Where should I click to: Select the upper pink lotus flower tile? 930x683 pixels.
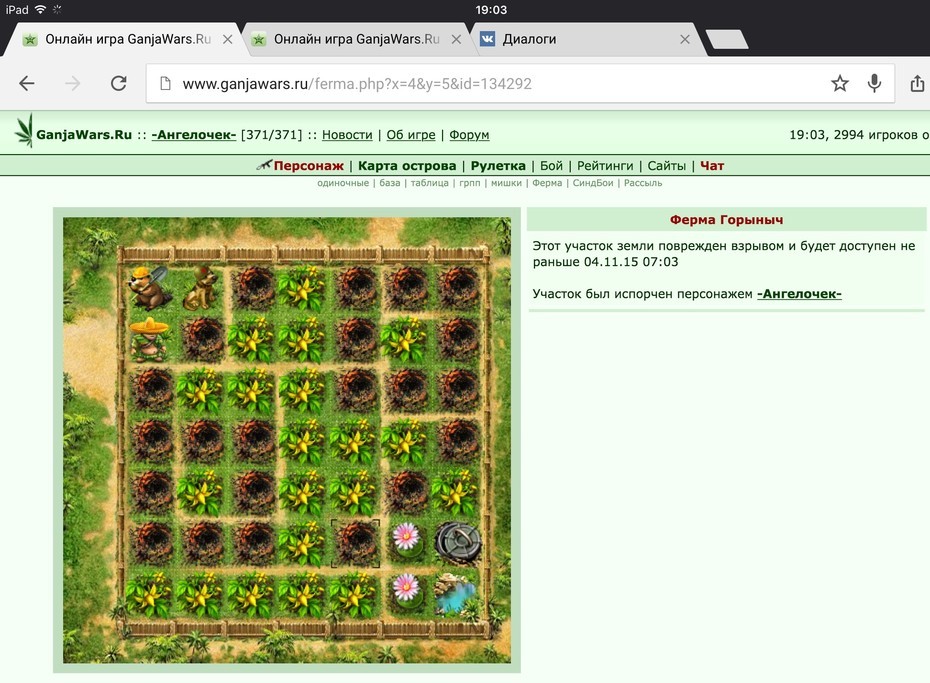pos(407,541)
